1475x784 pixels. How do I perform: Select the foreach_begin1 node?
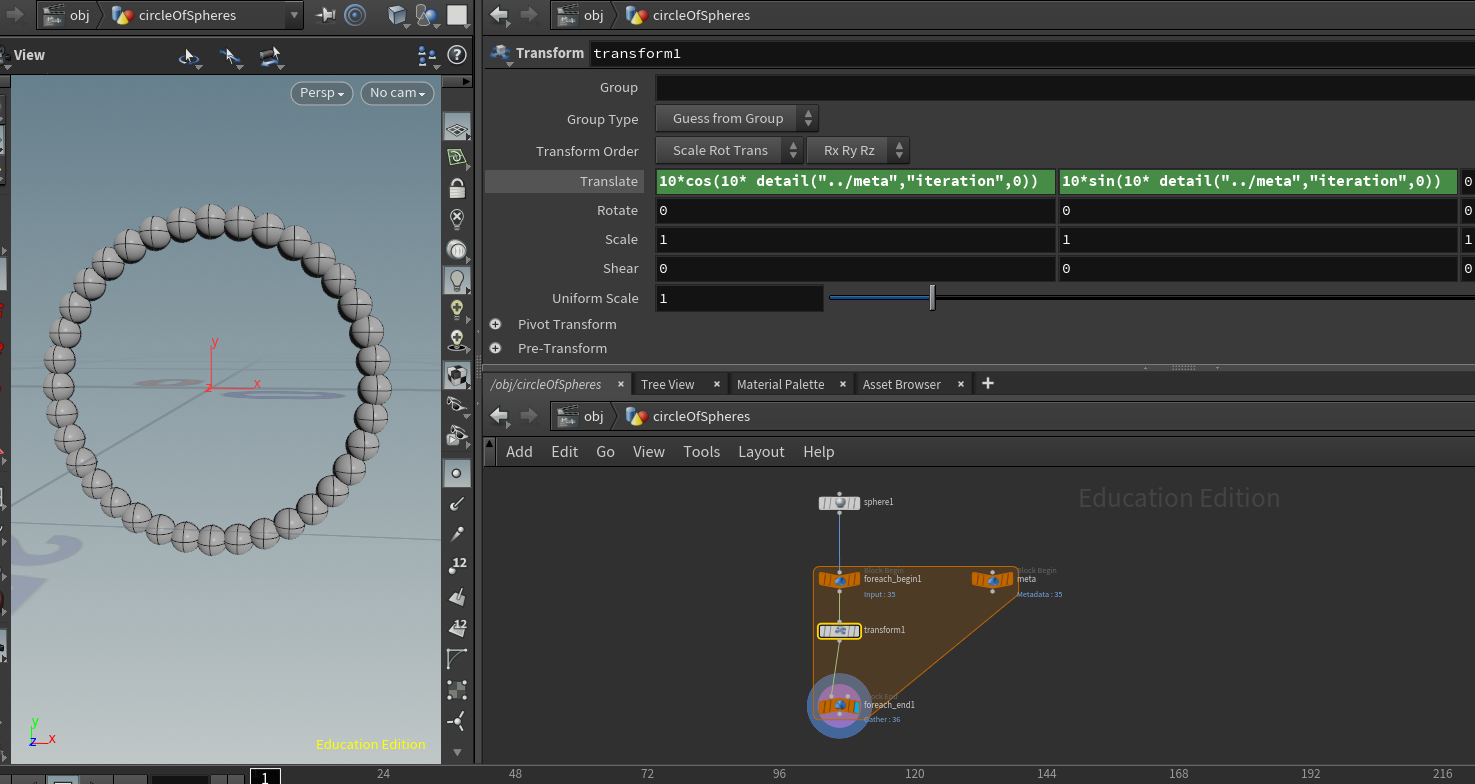pos(840,580)
